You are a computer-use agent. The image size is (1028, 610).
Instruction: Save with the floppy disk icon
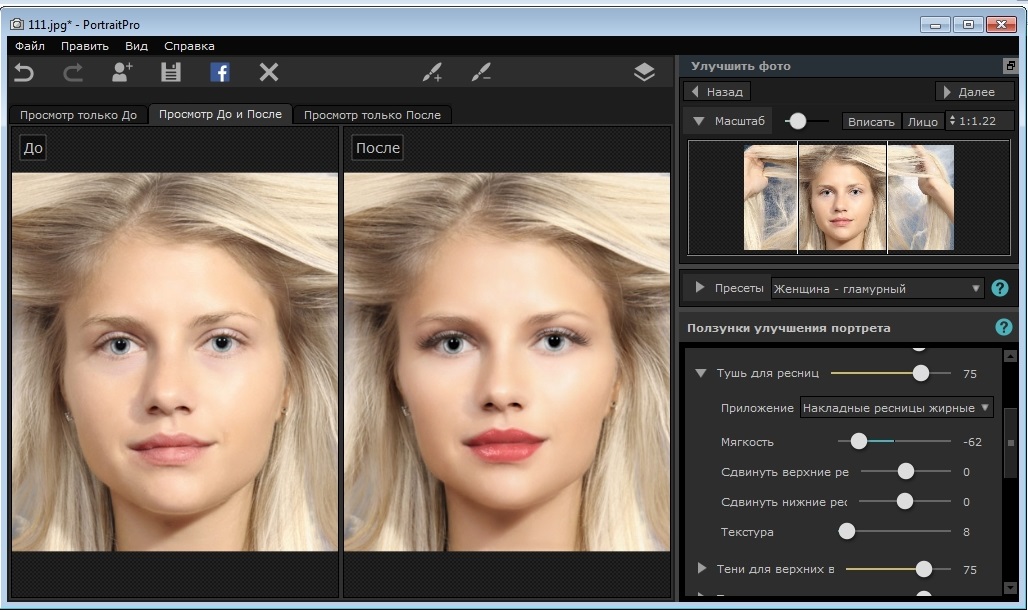pyautogui.click(x=170, y=72)
